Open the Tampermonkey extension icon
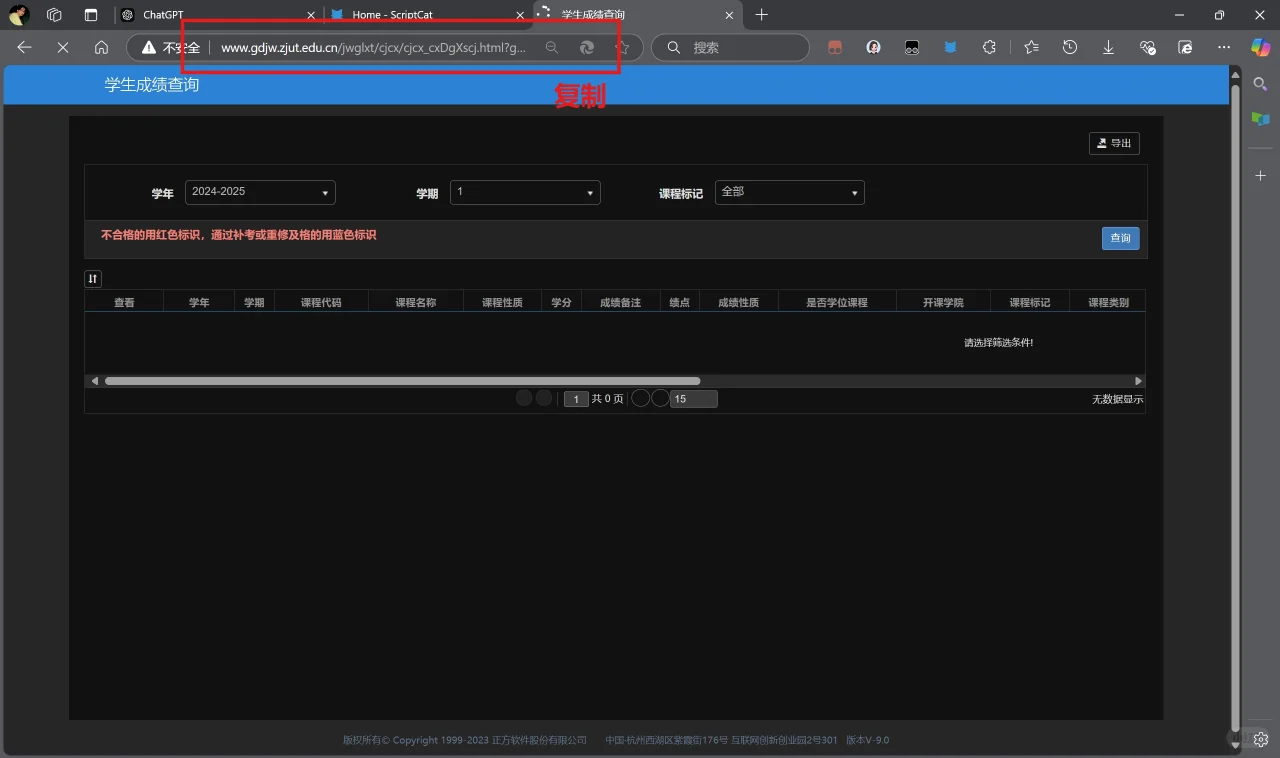The width and height of the screenshot is (1280, 758). (x=912, y=47)
